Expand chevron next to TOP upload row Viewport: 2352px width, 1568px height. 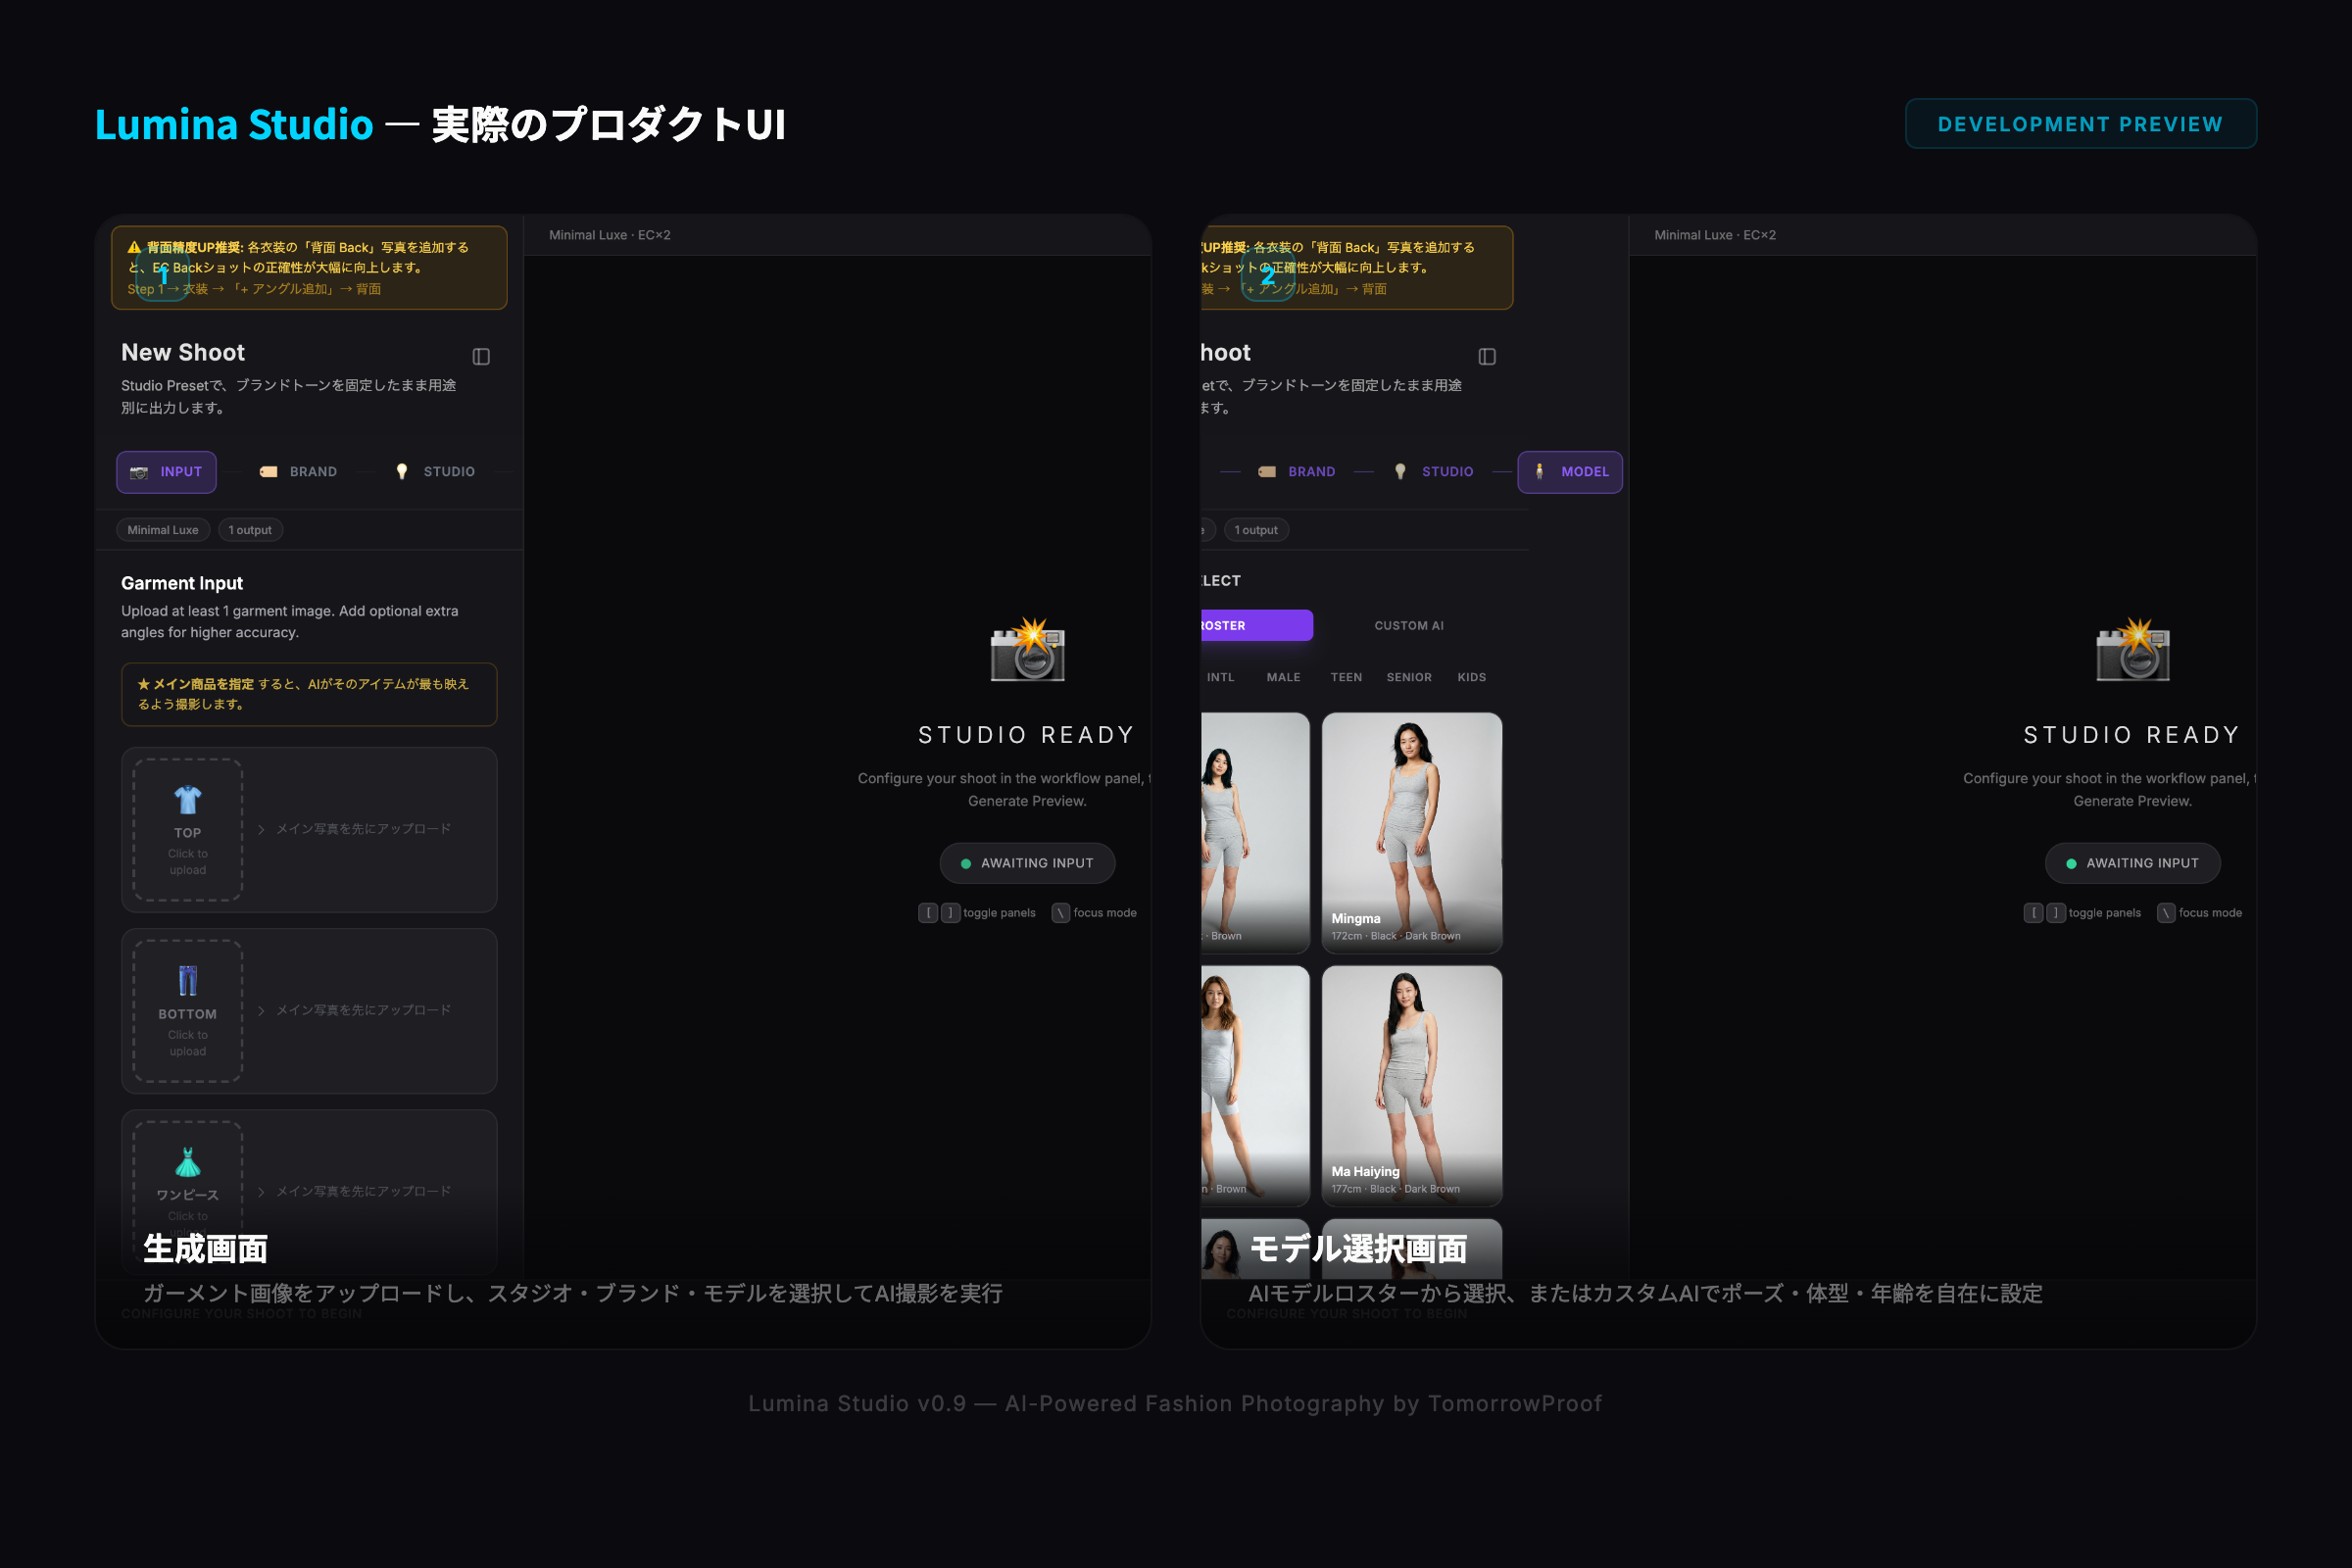click(x=261, y=829)
